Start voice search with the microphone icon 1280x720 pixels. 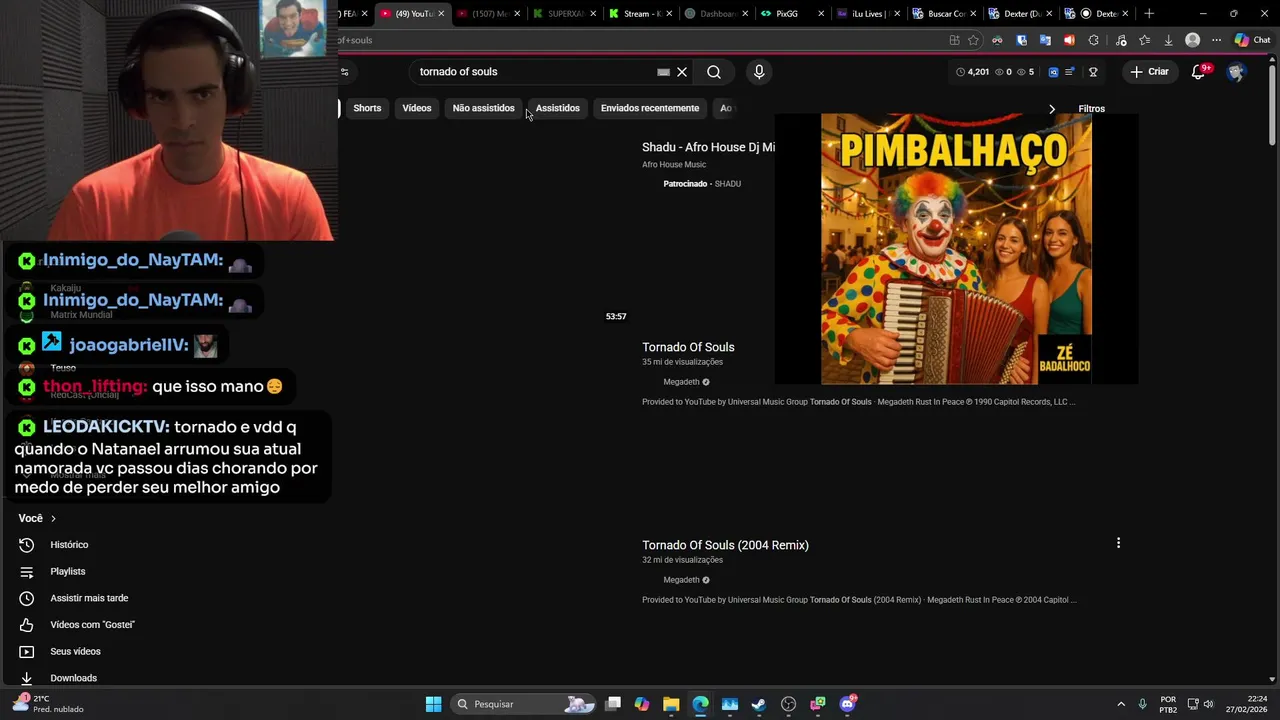point(759,72)
